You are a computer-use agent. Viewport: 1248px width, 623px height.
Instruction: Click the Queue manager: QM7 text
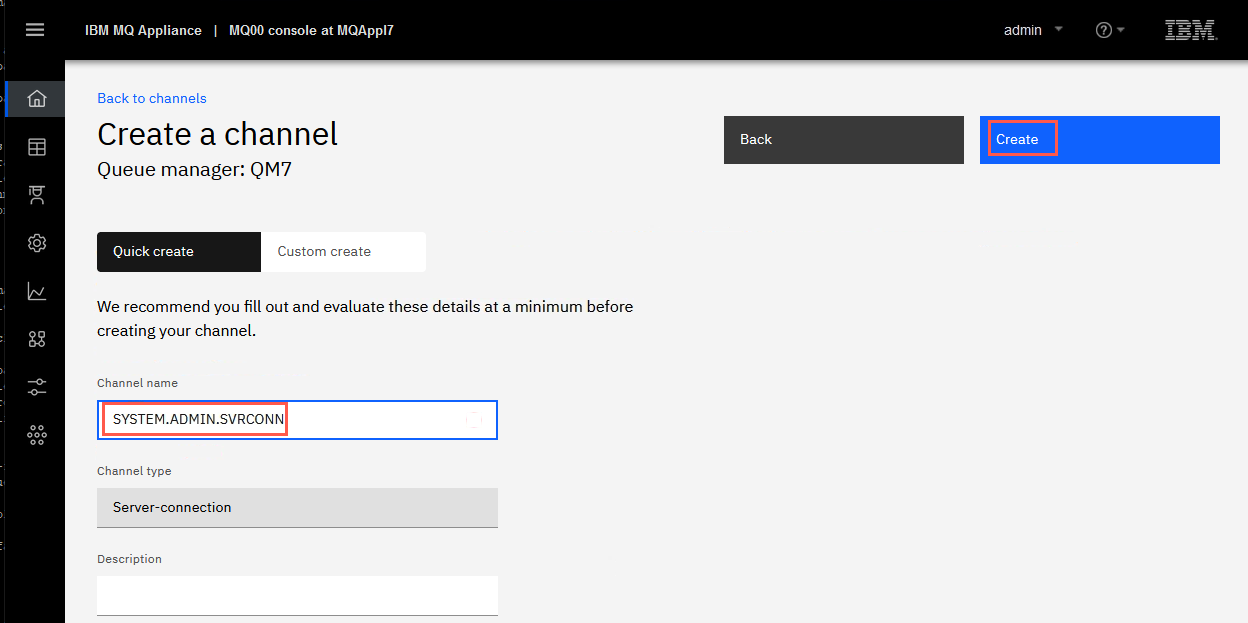[194, 169]
